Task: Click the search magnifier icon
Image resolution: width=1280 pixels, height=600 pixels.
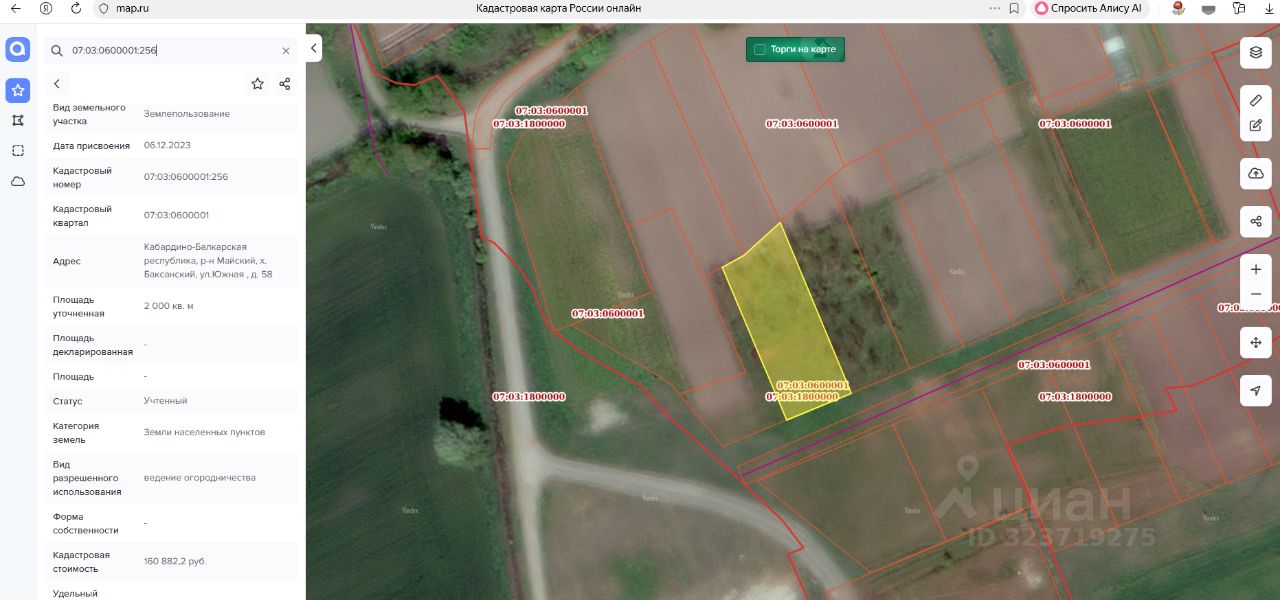Action: (57, 50)
